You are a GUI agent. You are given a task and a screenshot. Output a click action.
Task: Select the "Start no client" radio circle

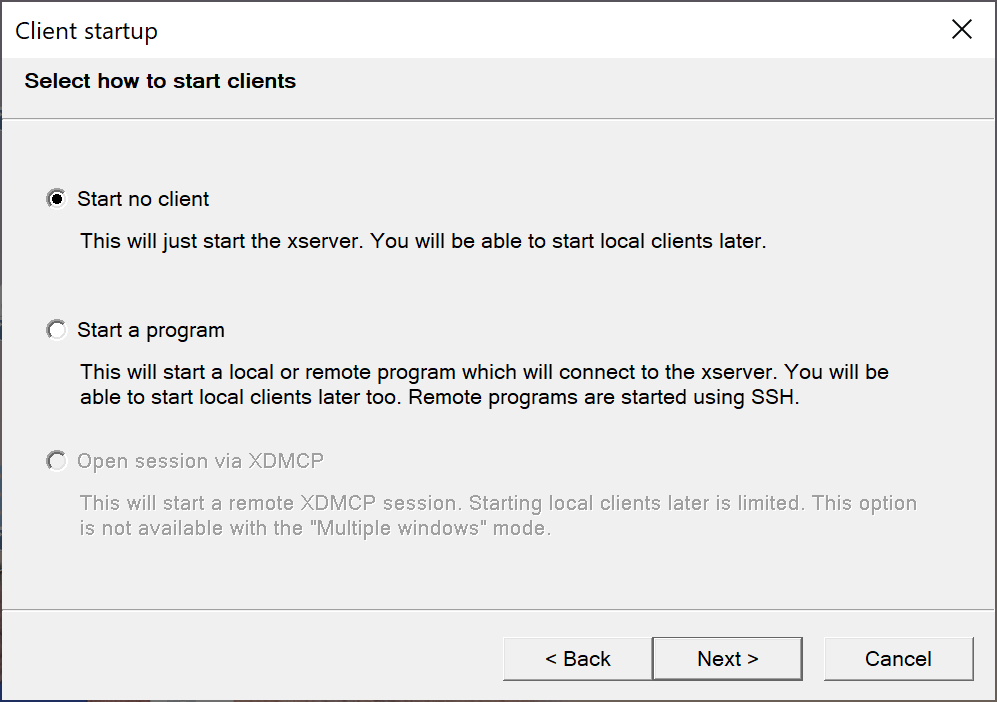pyautogui.click(x=57, y=199)
